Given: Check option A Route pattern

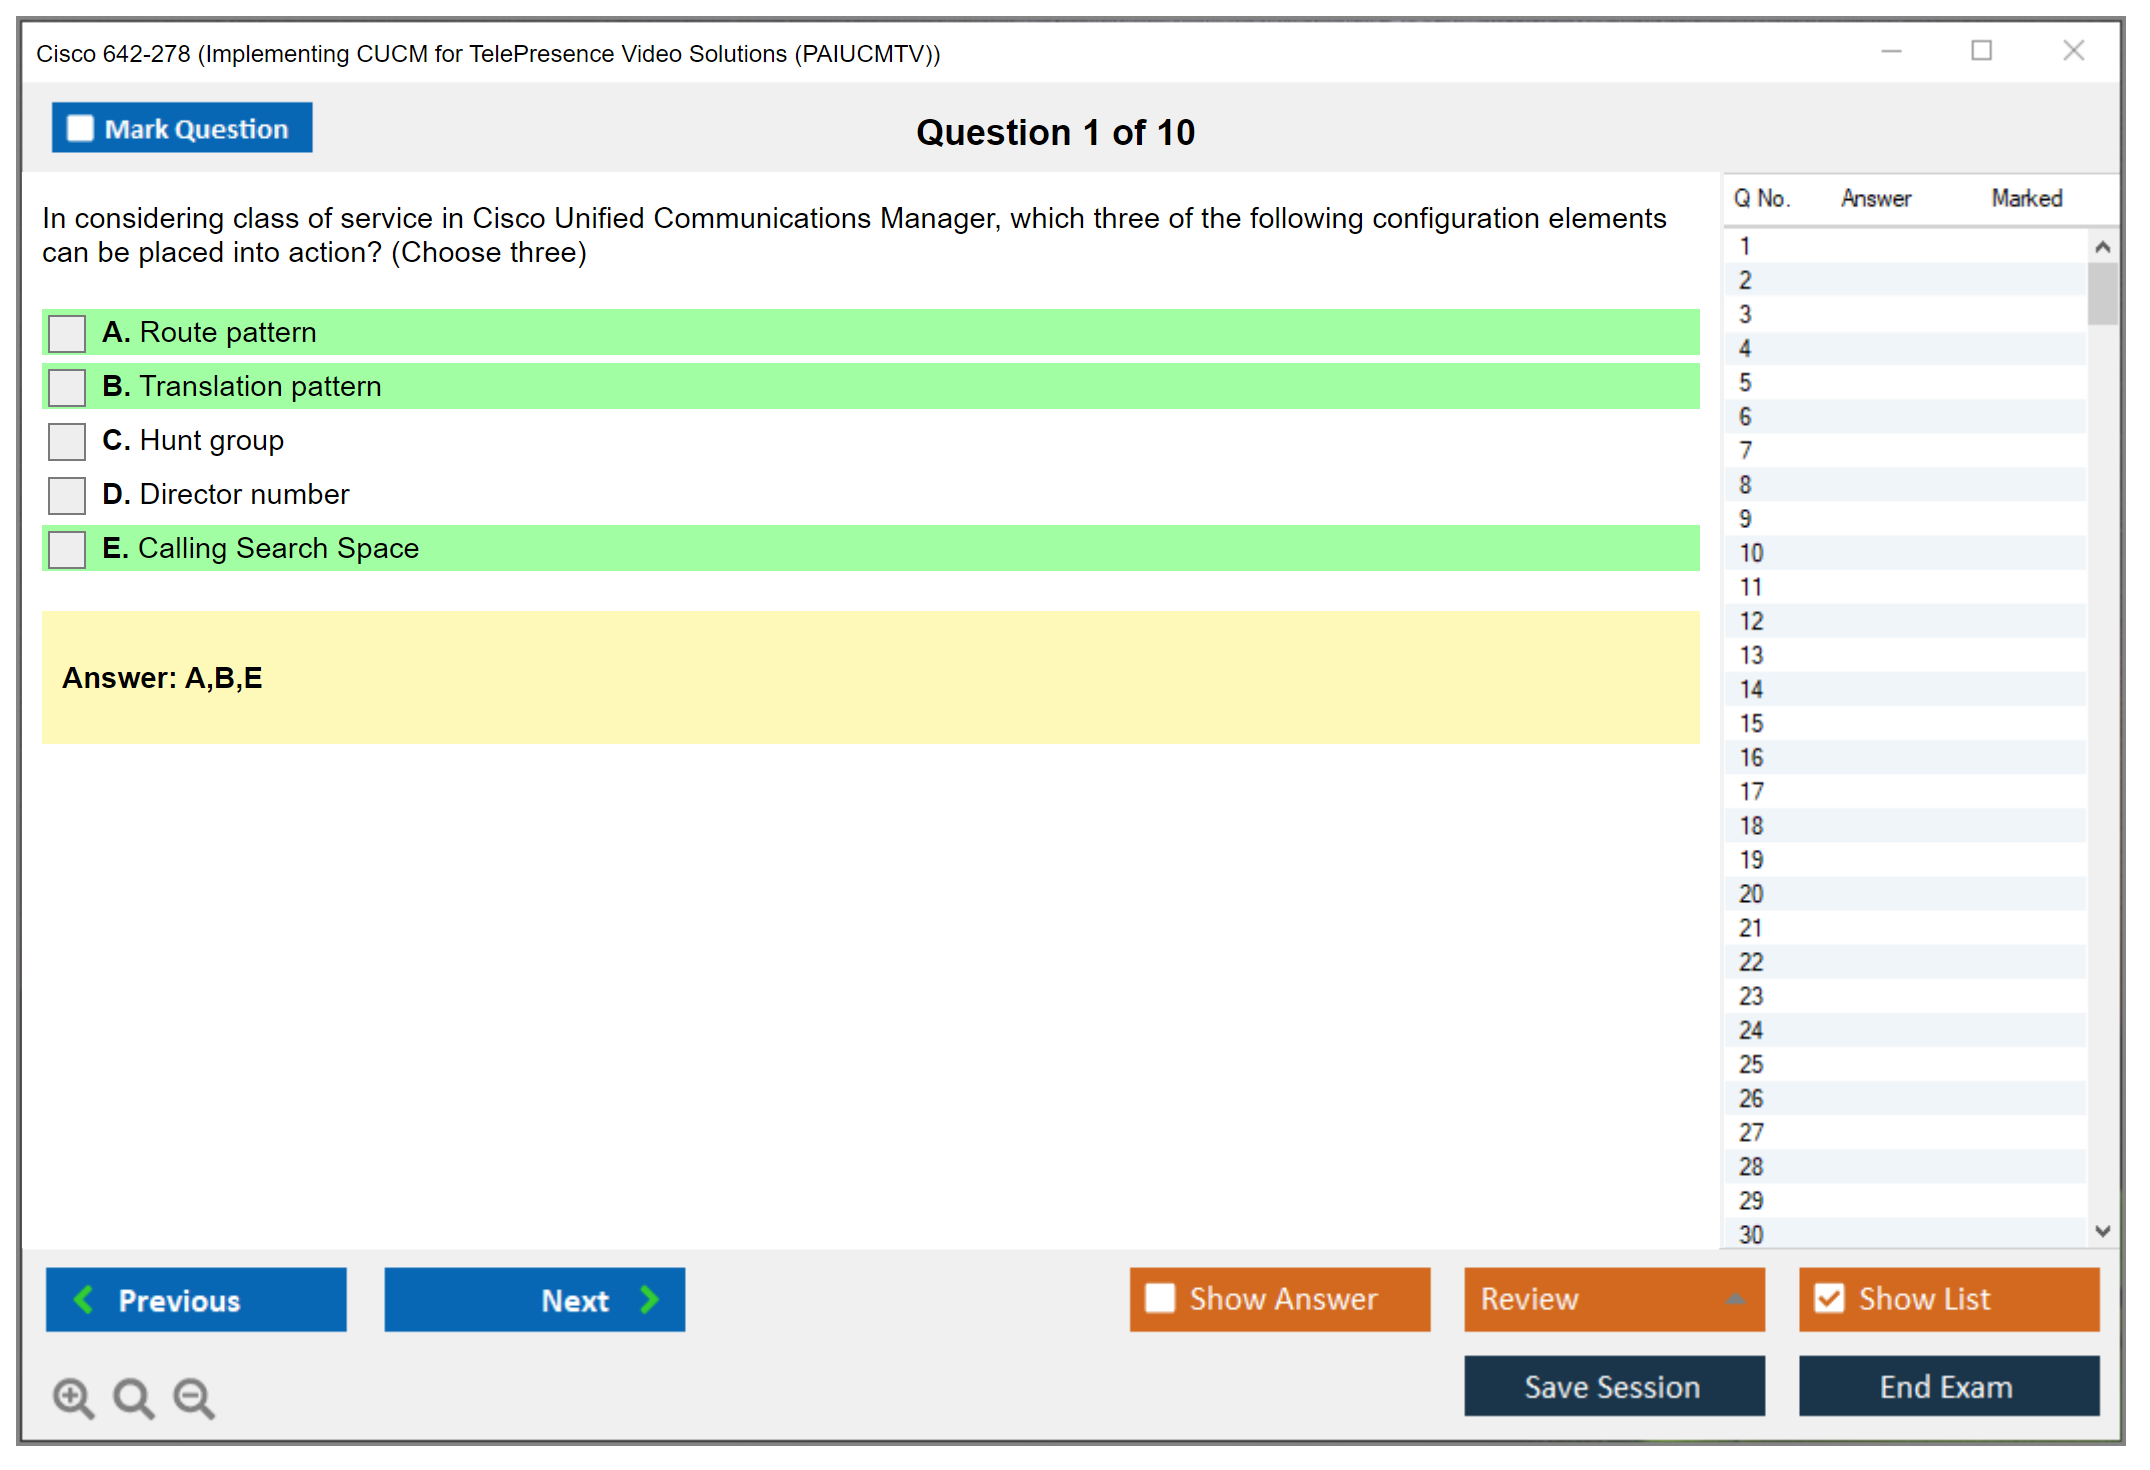Looking at the screenshot, I should pos(67,333).
